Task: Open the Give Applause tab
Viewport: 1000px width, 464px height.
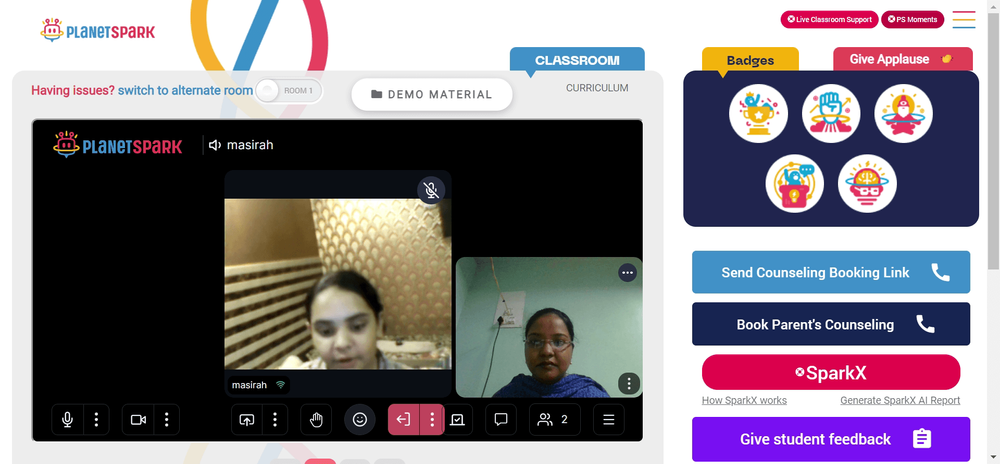Action: (902, 59)
